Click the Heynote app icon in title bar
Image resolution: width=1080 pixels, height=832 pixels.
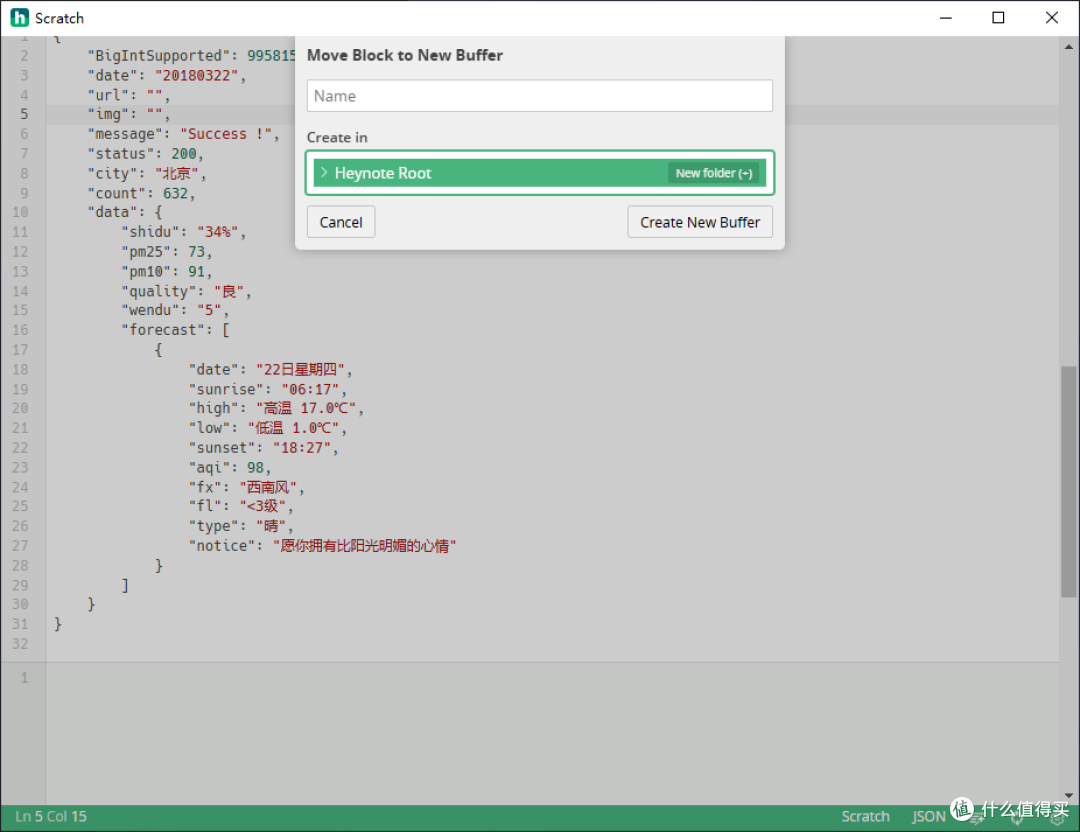19,18
